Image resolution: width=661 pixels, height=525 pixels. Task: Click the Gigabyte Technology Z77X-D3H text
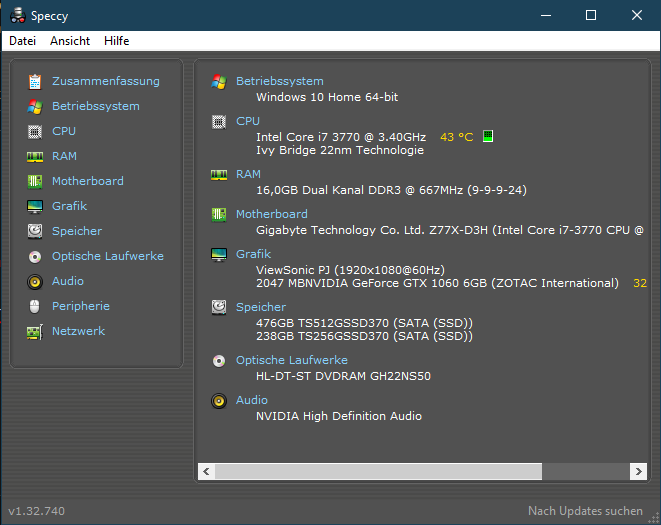tap(449, 230)
